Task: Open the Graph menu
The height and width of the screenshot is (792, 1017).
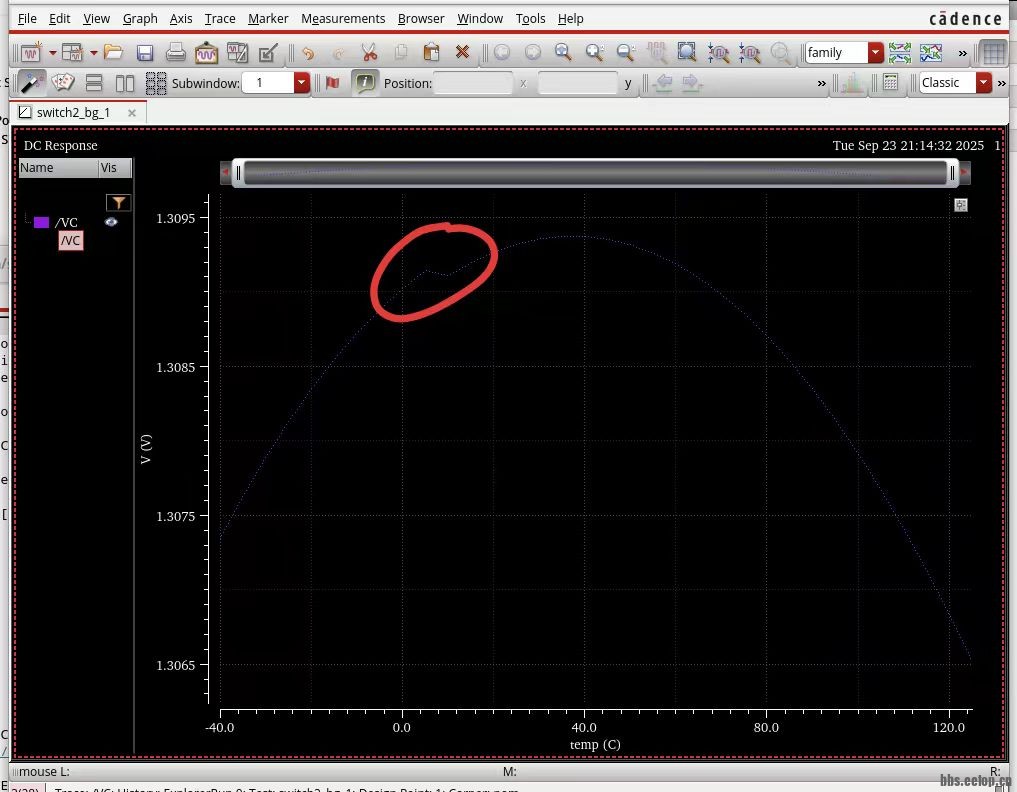Action: (140, 18)
